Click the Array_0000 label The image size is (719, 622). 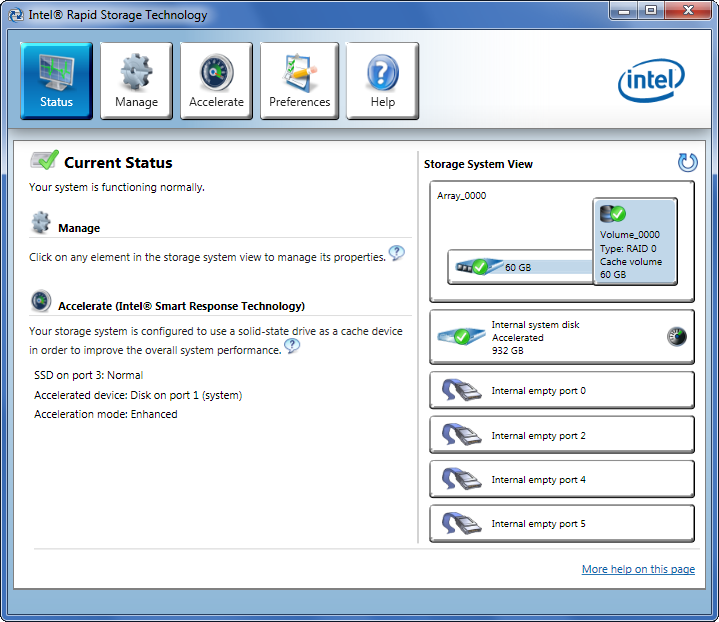tap(461, 196)
